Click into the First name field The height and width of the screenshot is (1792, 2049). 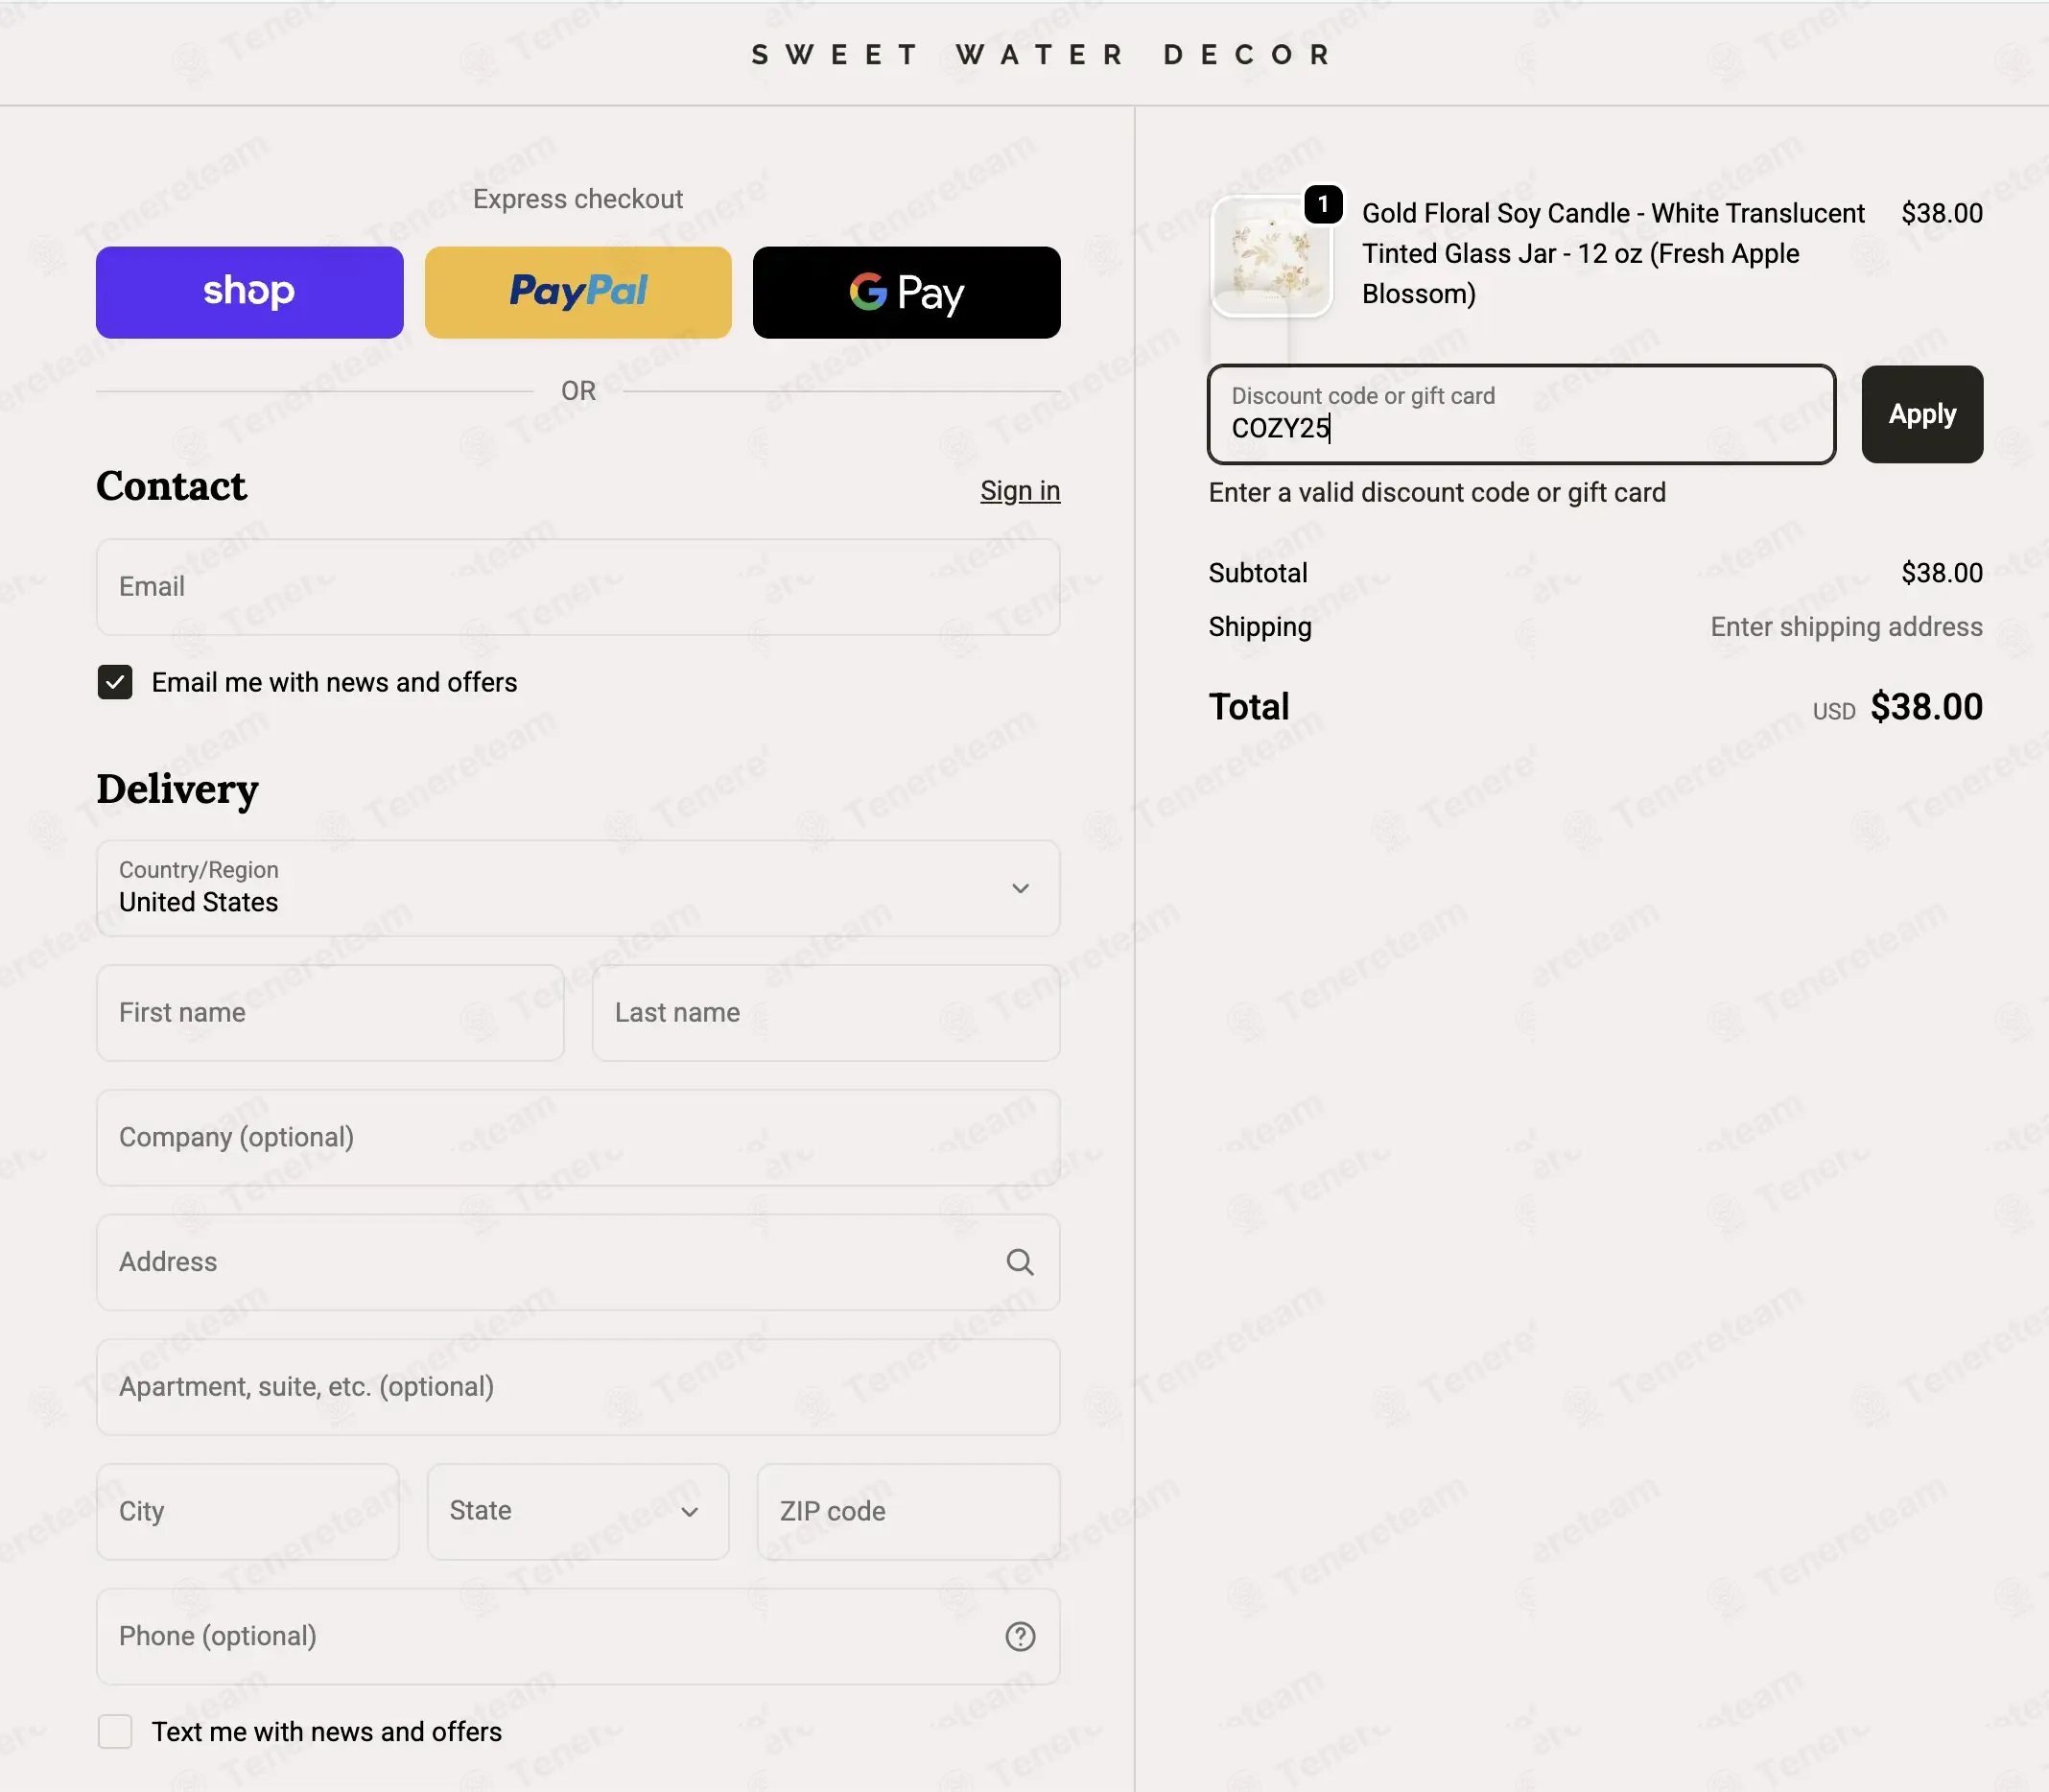click(x=330, y=1012)
